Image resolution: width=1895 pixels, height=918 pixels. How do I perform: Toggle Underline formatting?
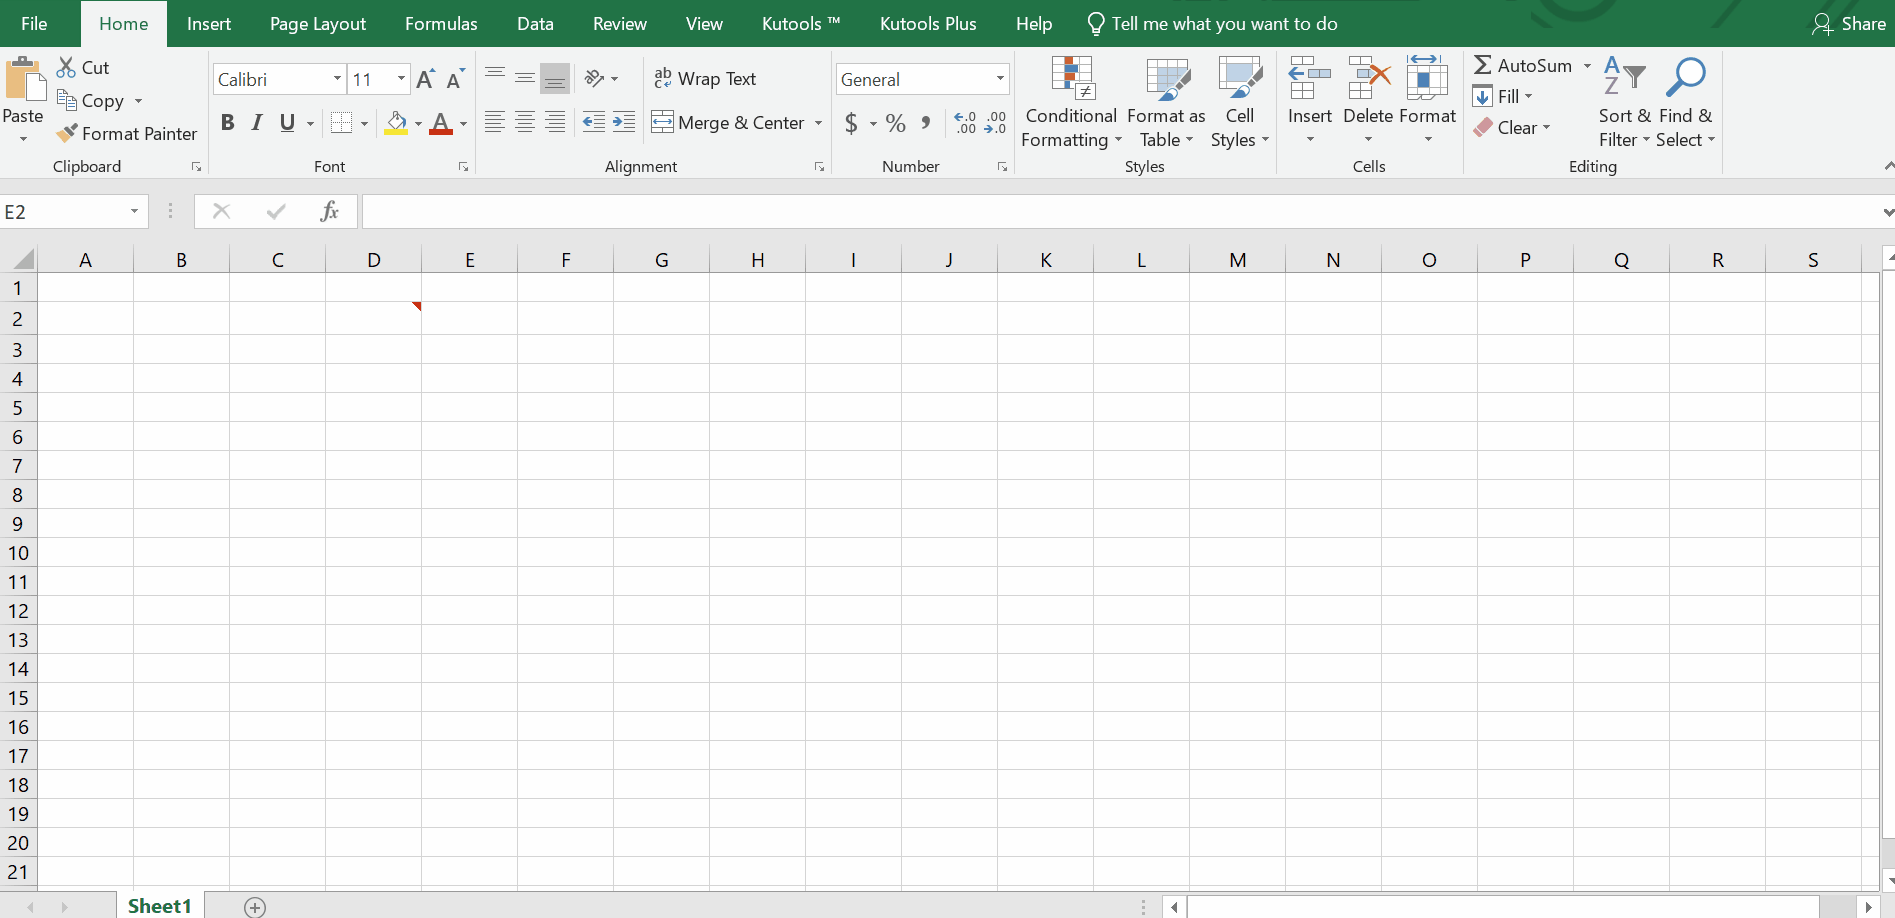[287, 123]
